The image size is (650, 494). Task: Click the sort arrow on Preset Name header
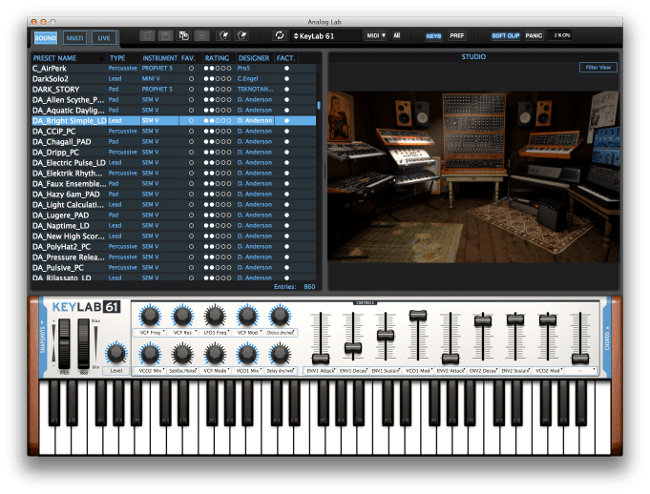pos(101,58)
